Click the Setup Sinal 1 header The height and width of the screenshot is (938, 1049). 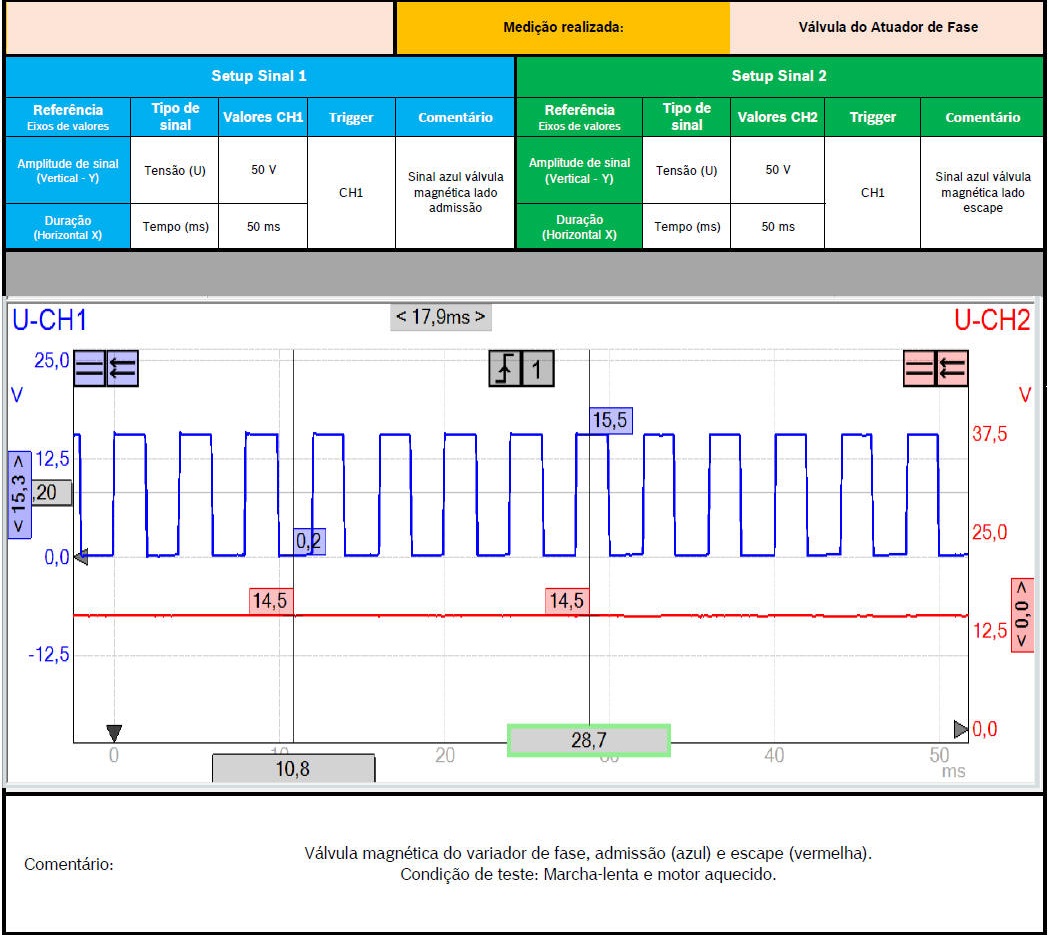point(259,76)
